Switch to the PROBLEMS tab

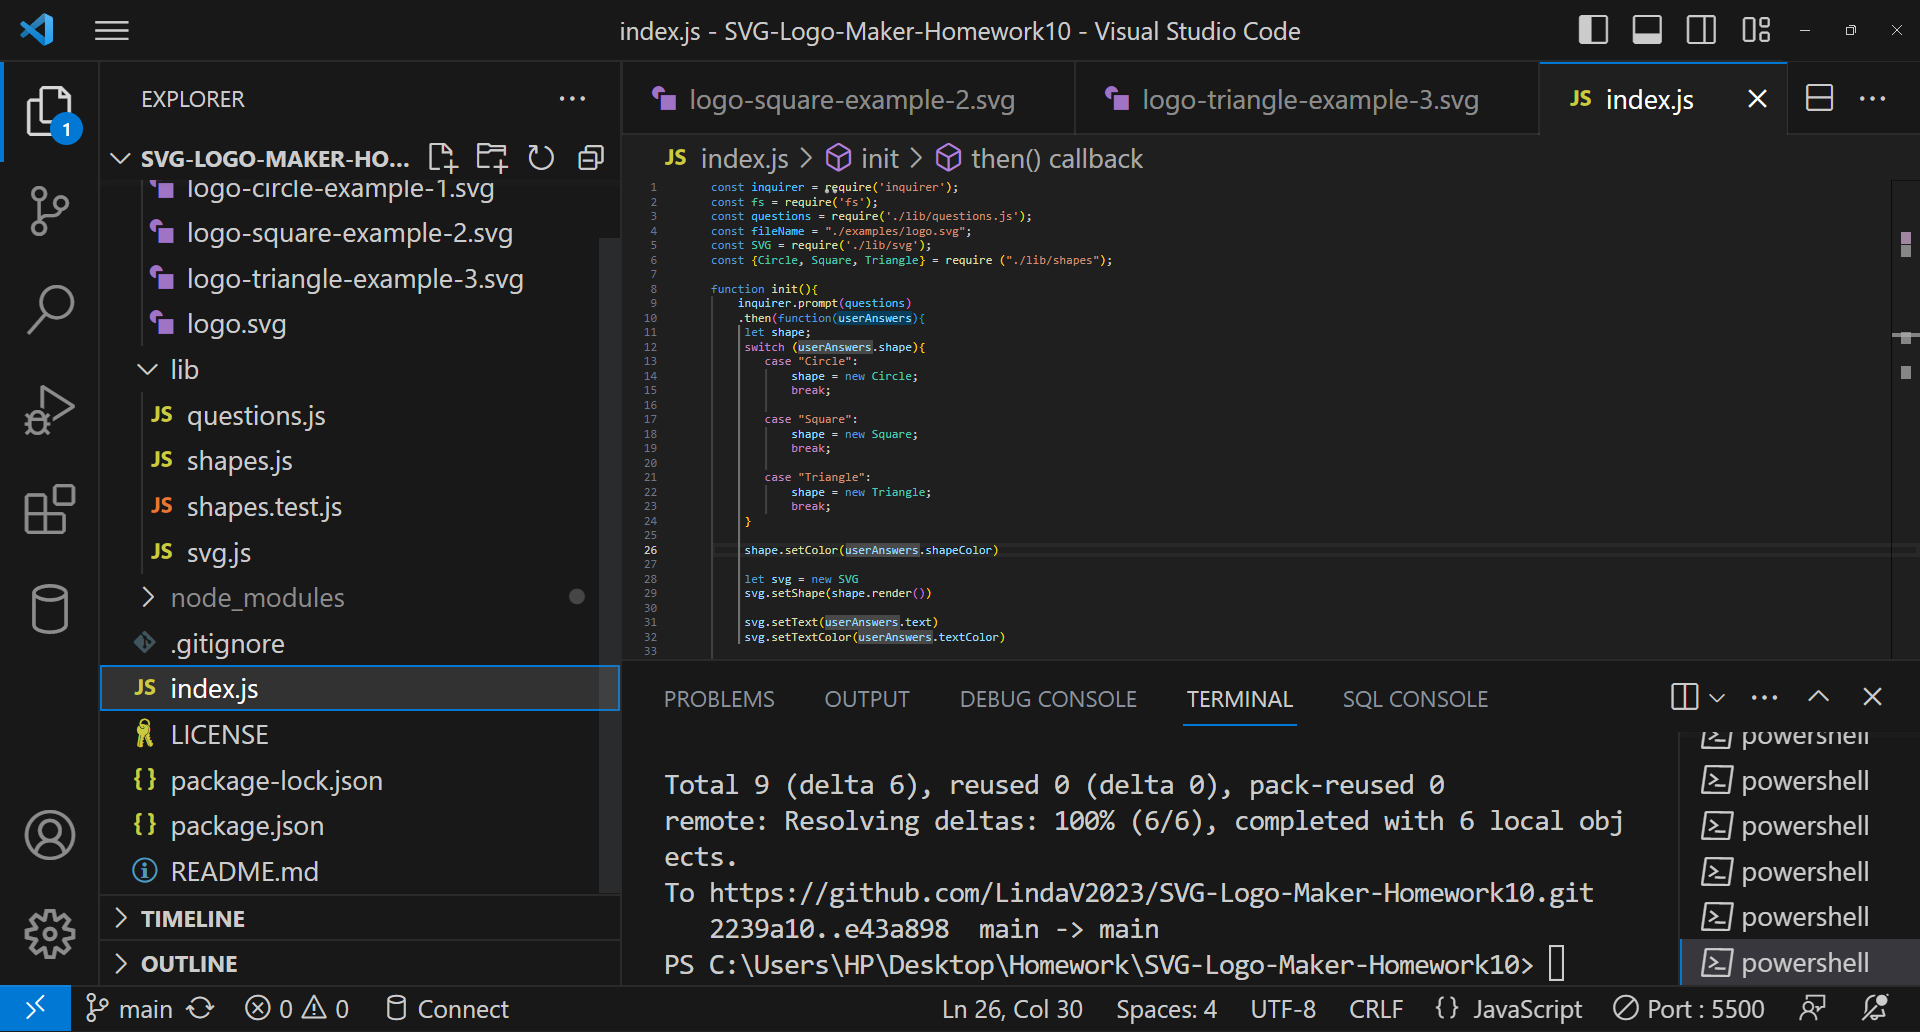point(719,698)
